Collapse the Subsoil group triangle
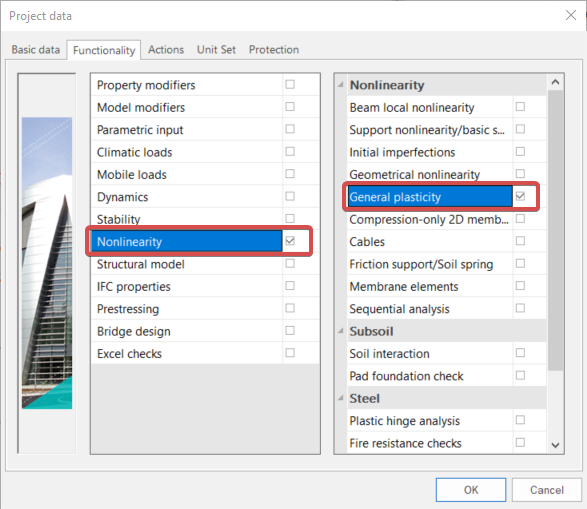This screenshot has width=587, height=509. [x=341, y=331]
